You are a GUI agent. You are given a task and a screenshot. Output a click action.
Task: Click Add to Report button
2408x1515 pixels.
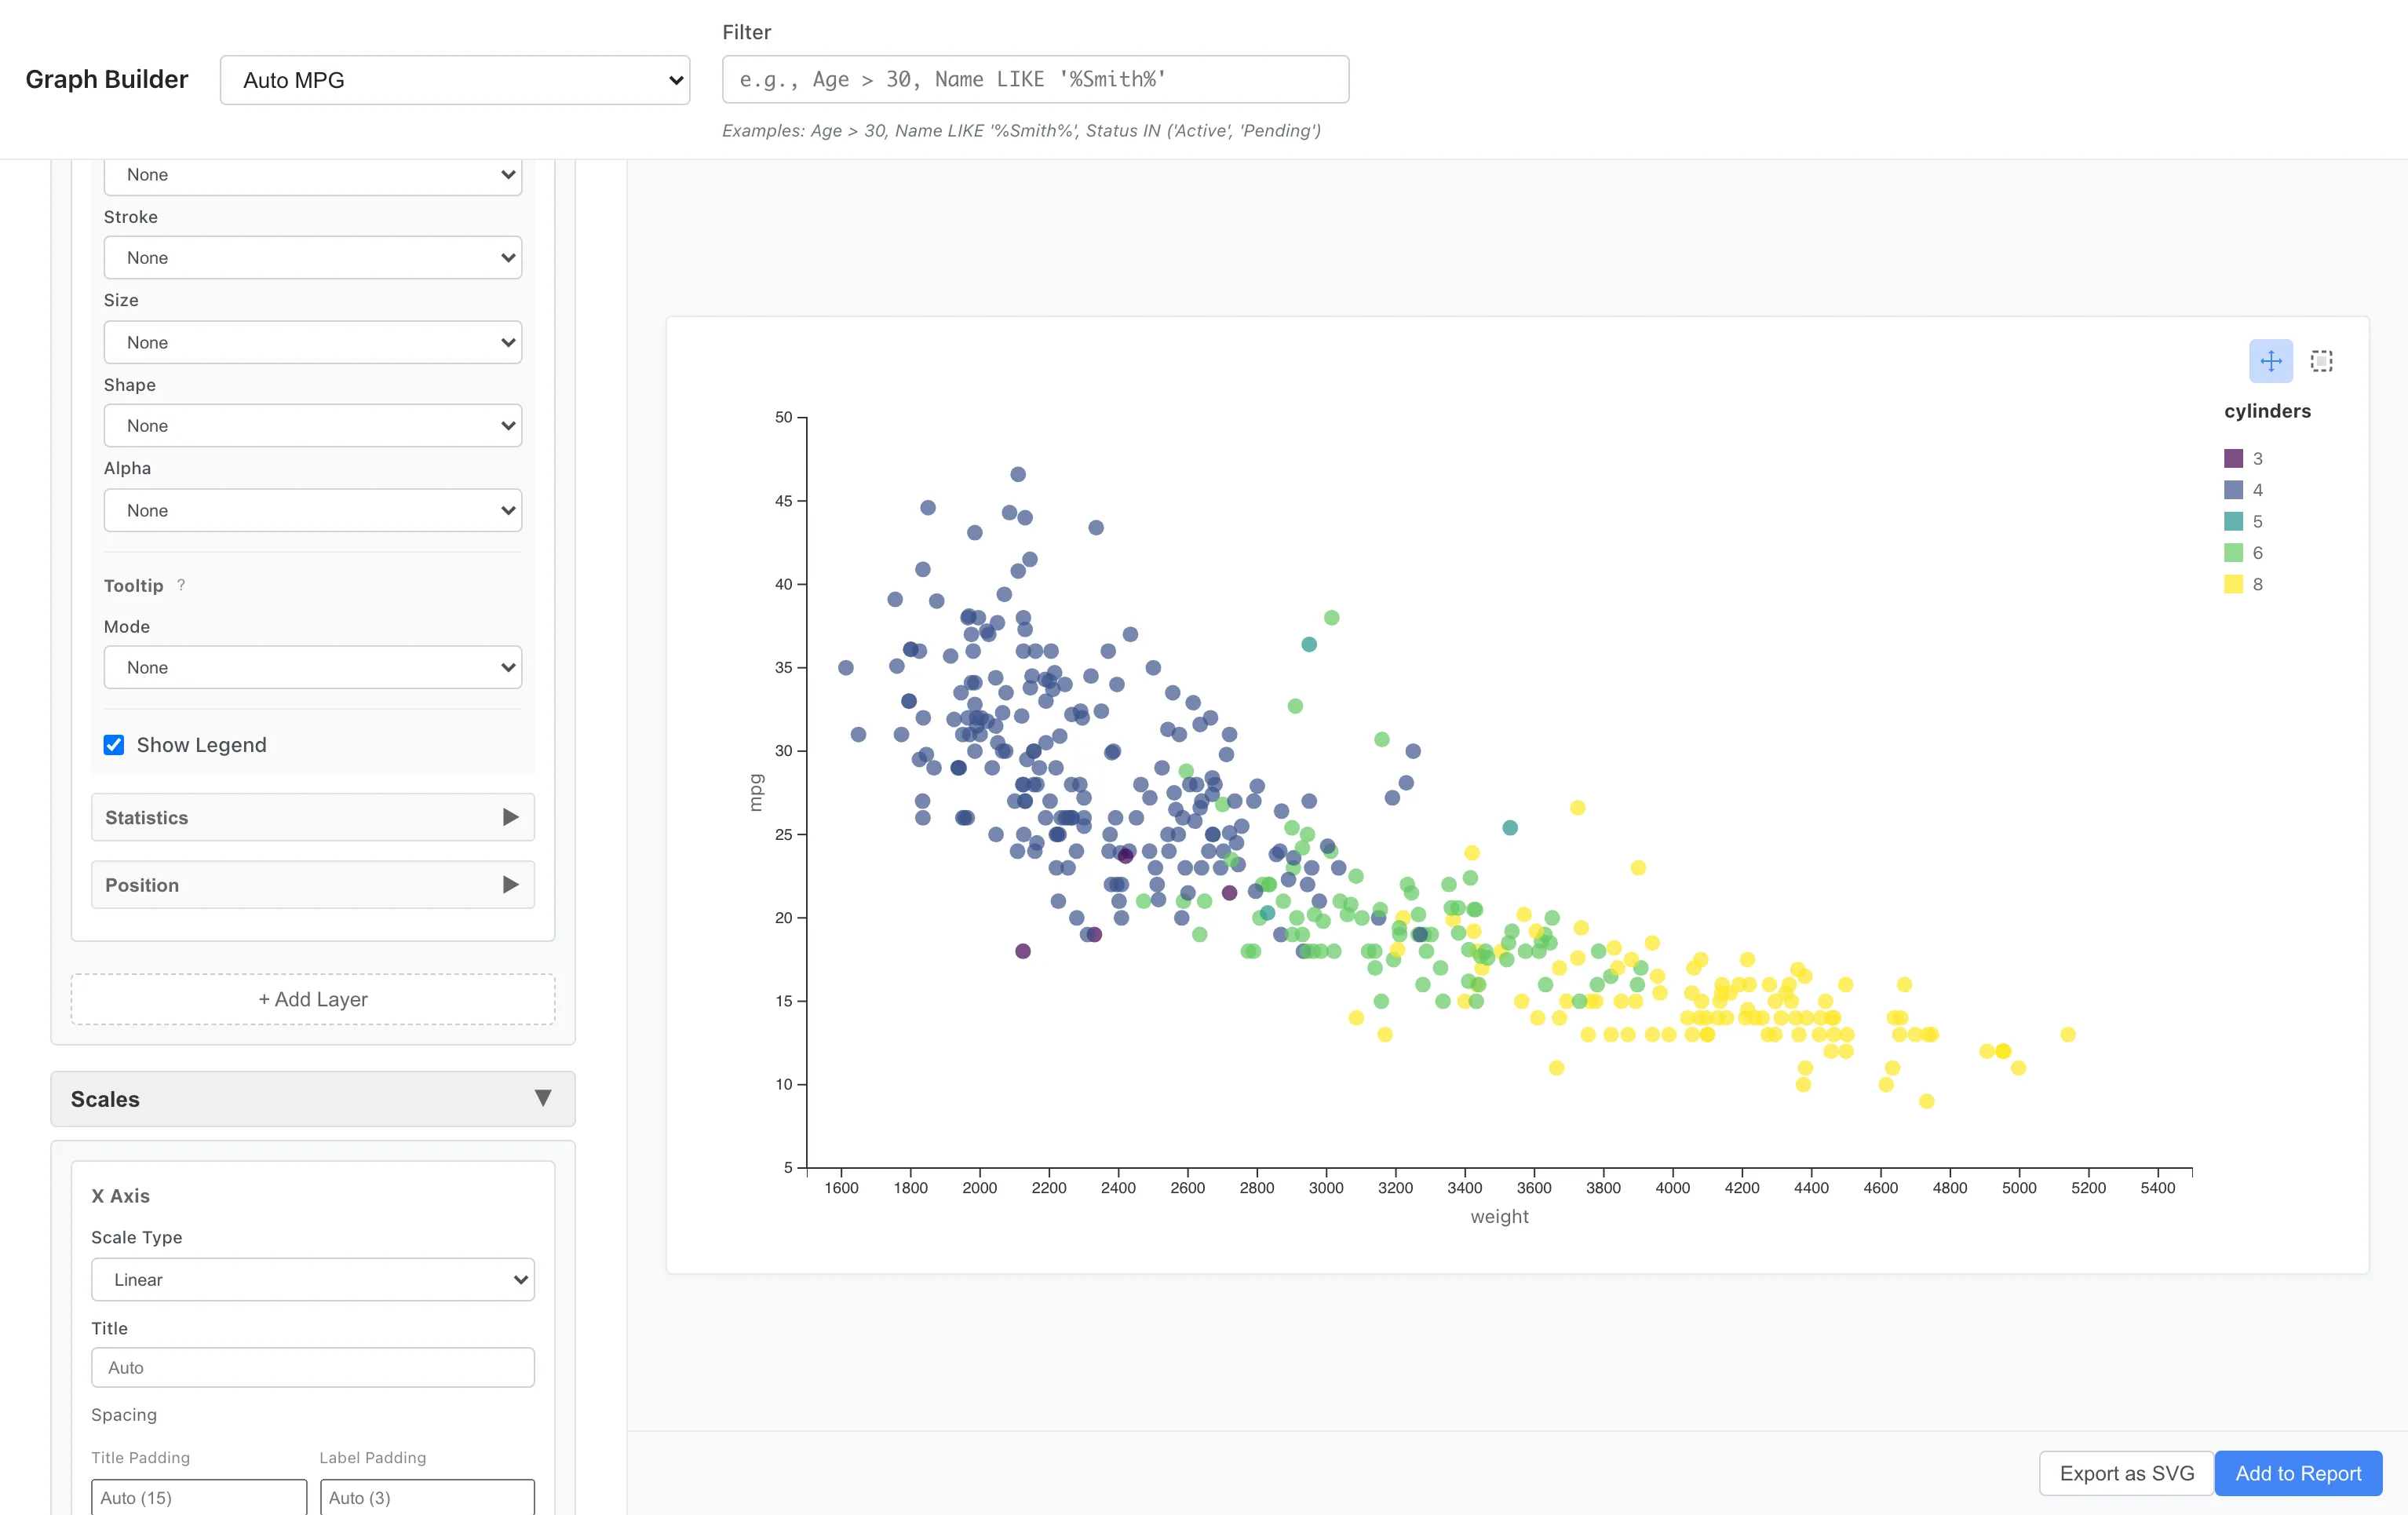(2298, 1473)
